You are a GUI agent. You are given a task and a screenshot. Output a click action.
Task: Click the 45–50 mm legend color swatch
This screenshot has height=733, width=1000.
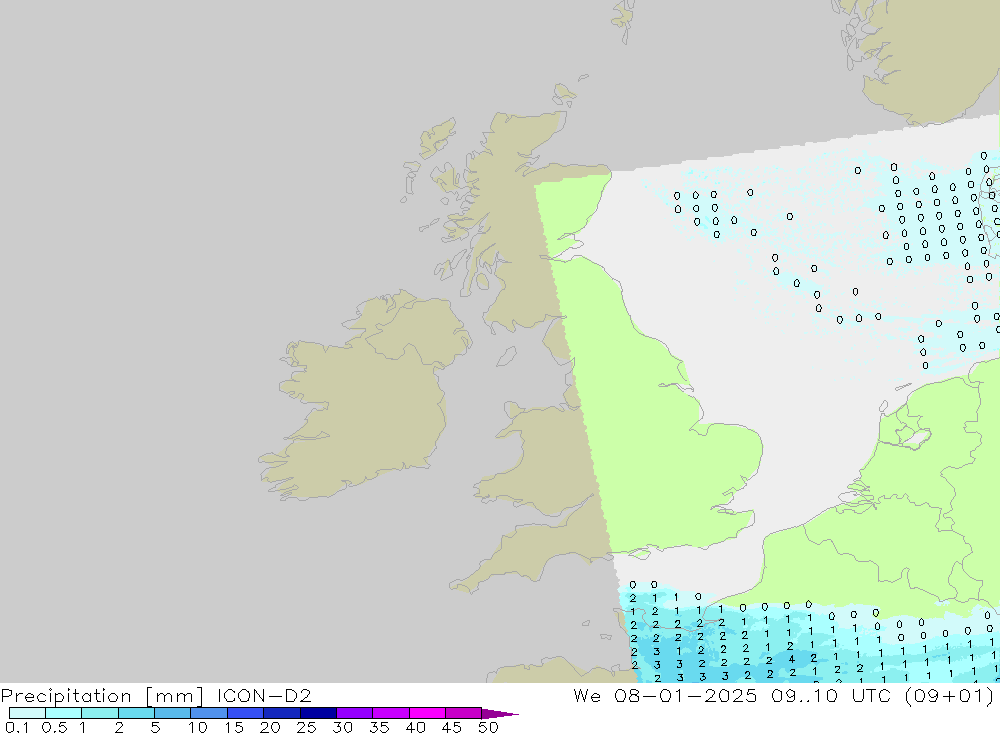click(x=464, y=713)
